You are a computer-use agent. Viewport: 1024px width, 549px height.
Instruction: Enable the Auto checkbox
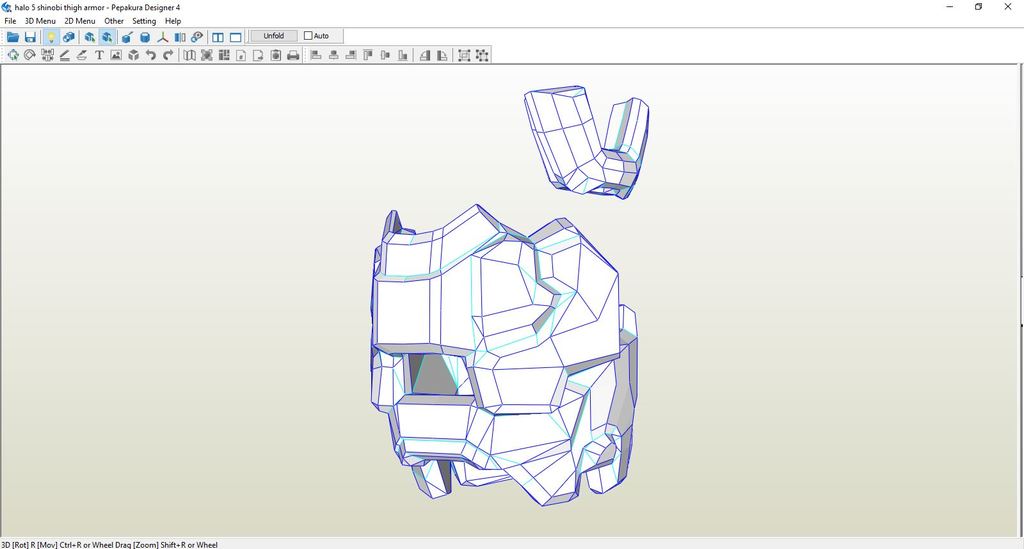pos(308,36)
